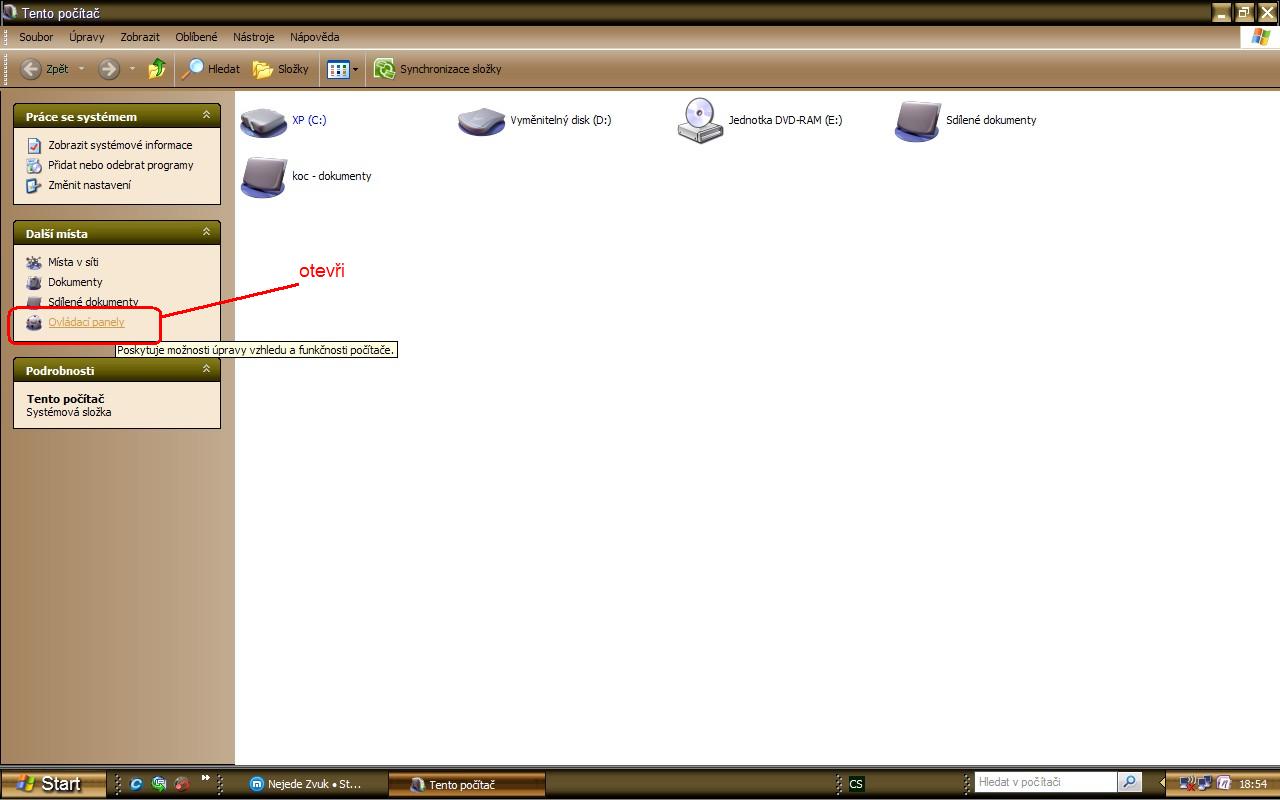Launch Internet Explorer from quick launch
Image resolution: width=1280 pixels, height=800 pixels.
[x=137, y=784]
